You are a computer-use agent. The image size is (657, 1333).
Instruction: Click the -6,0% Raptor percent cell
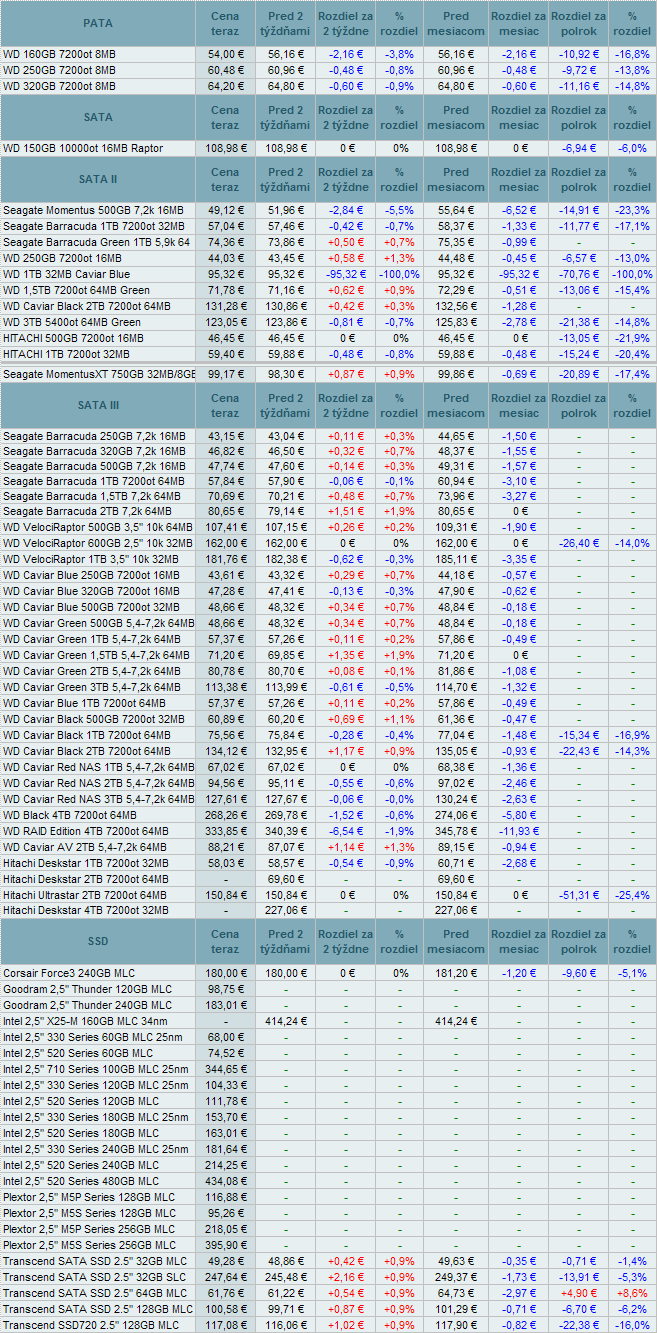[632, 148]
